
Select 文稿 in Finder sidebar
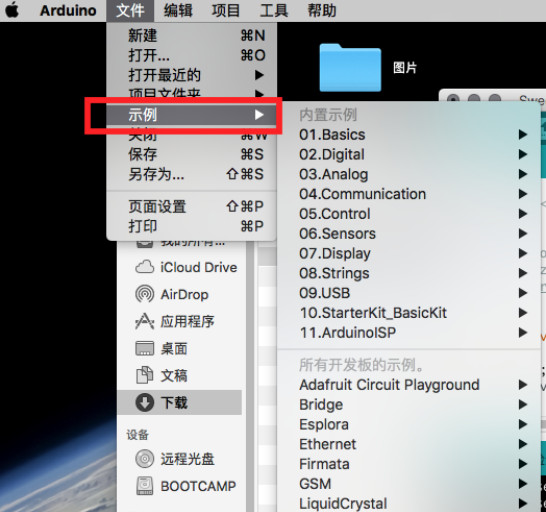coord(161,375)
